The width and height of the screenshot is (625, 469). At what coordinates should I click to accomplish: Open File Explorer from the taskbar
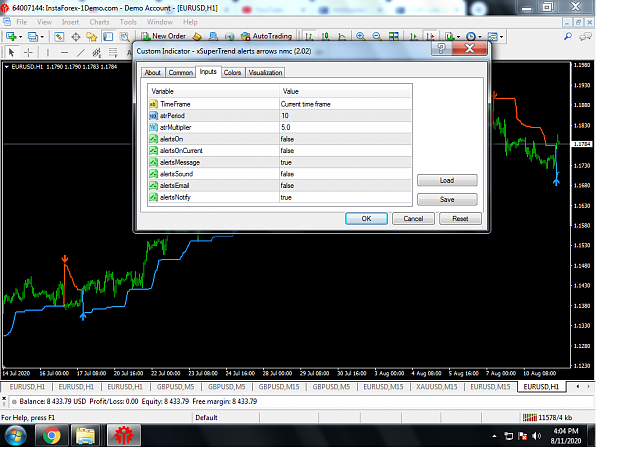point(86,435)
